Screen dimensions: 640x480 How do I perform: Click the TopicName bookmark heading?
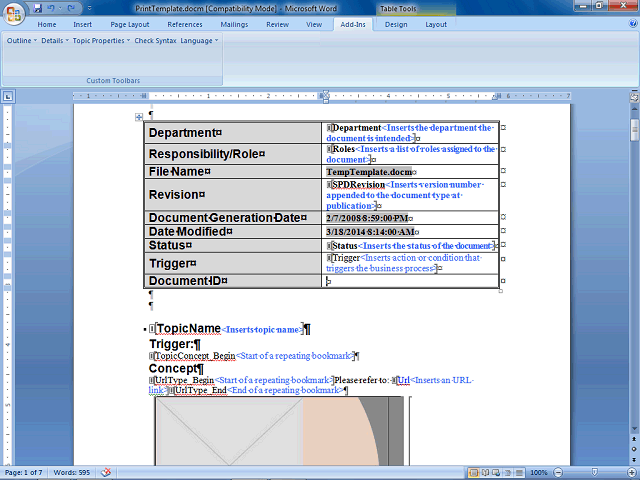(189, 329)
